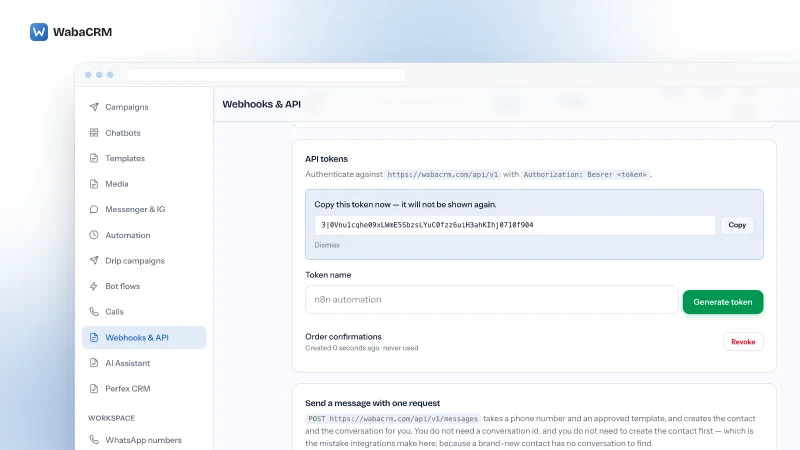Click the Webhooks & API document icon

[x=94, y=338]
